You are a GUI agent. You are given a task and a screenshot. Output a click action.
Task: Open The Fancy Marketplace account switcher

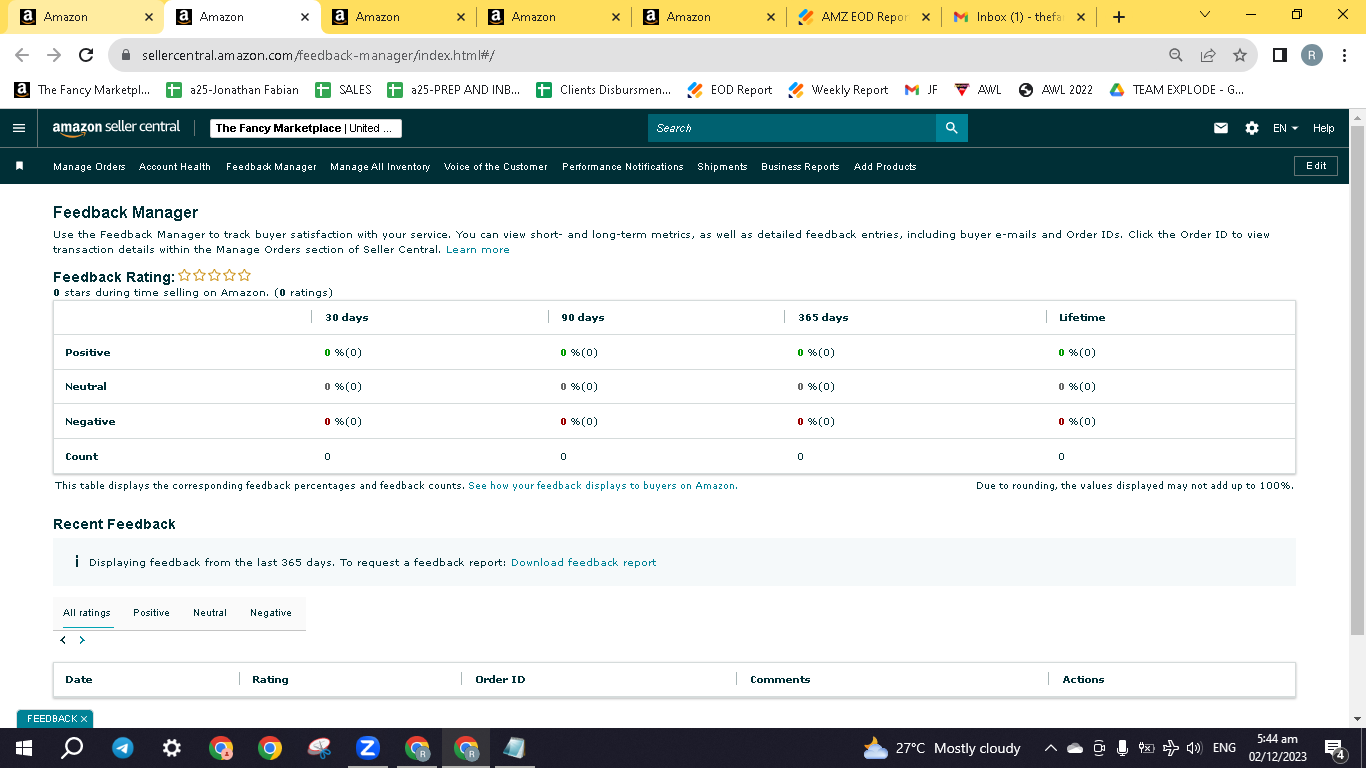(x=306, y=128)
